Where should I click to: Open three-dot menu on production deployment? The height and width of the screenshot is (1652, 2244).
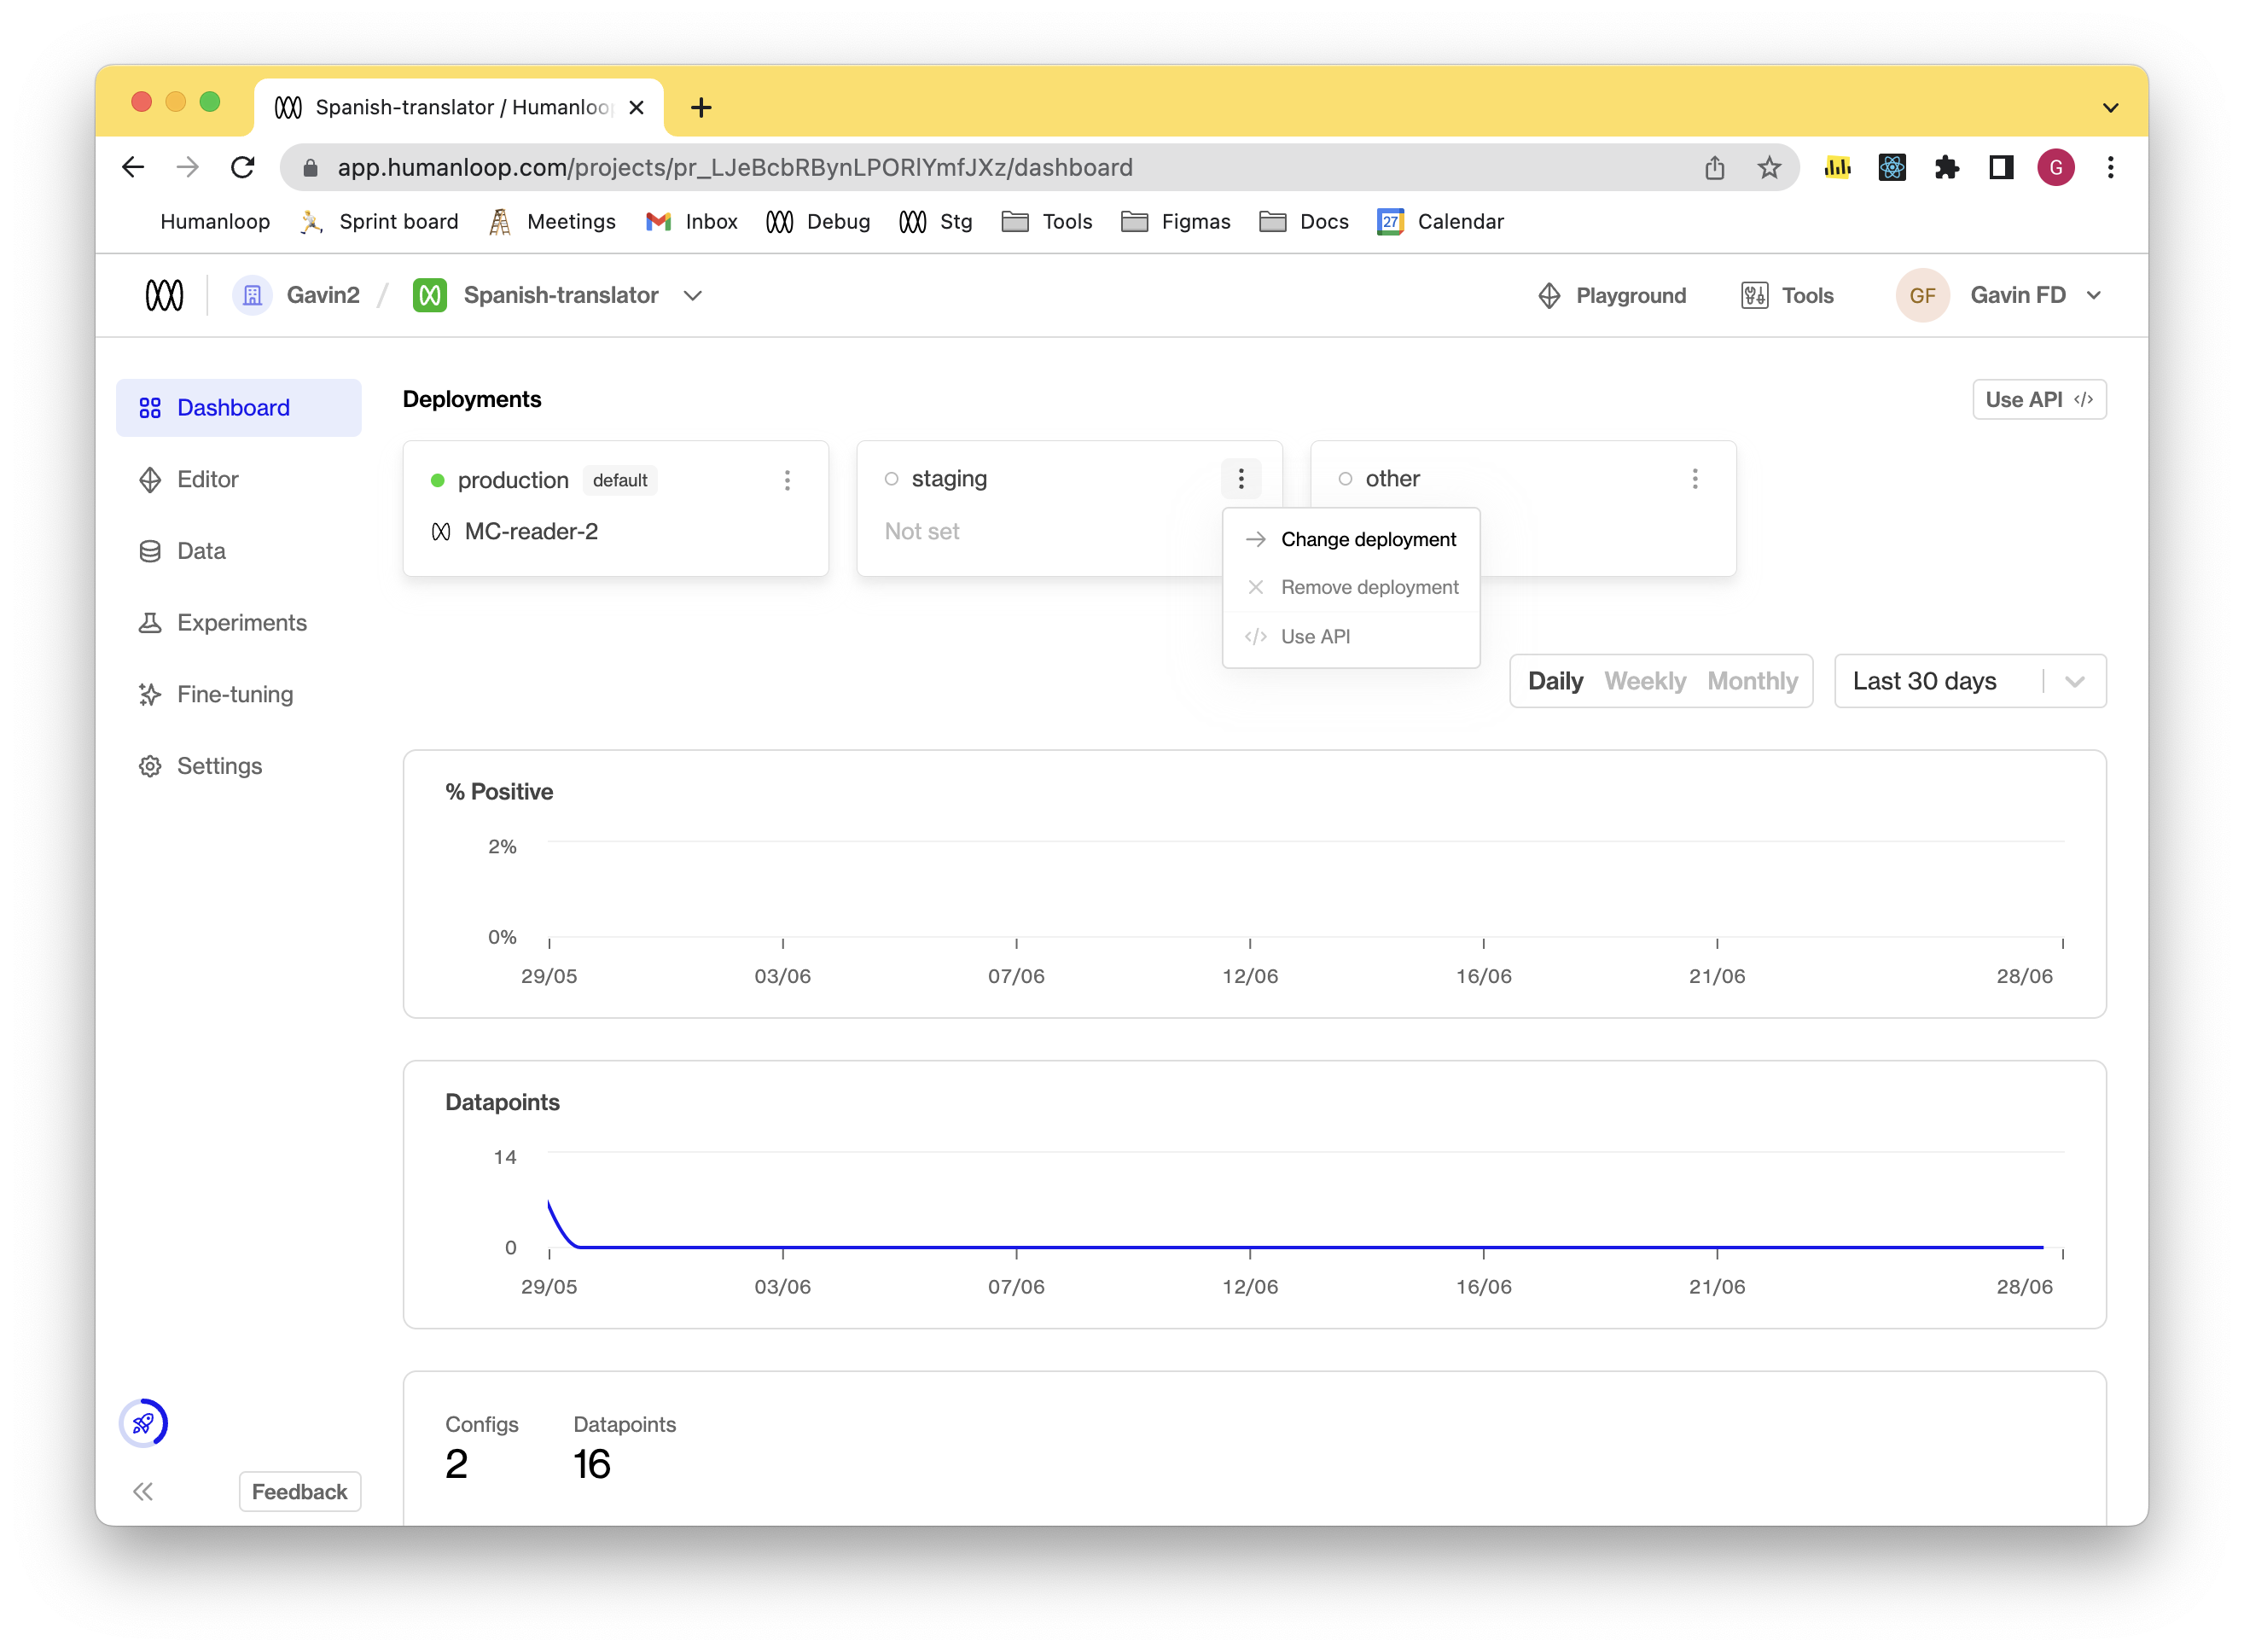pyautogui.click(x=787, y=480)
